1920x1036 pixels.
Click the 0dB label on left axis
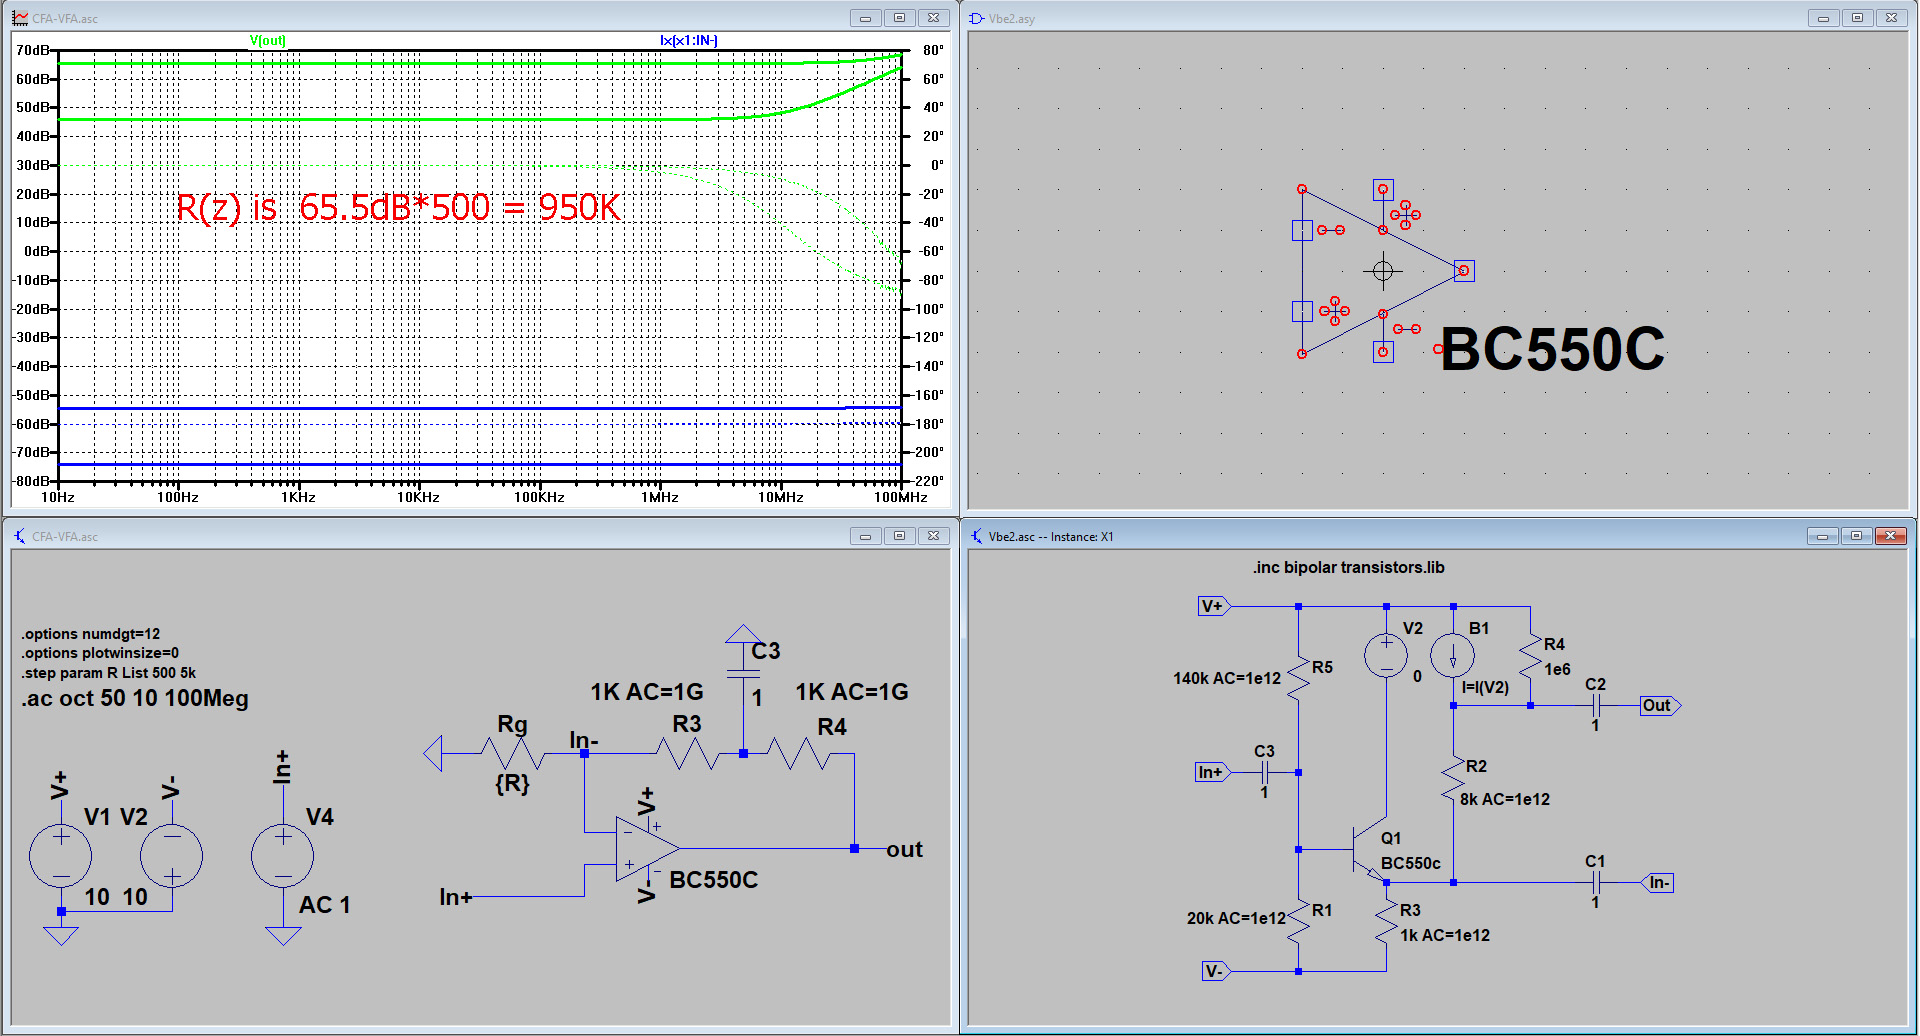pyautogui.click(x=37, y=251)
